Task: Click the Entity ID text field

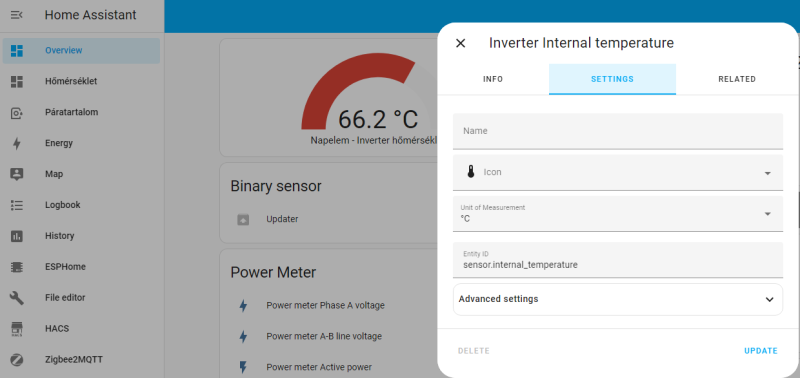Action: tap(618, 260)
